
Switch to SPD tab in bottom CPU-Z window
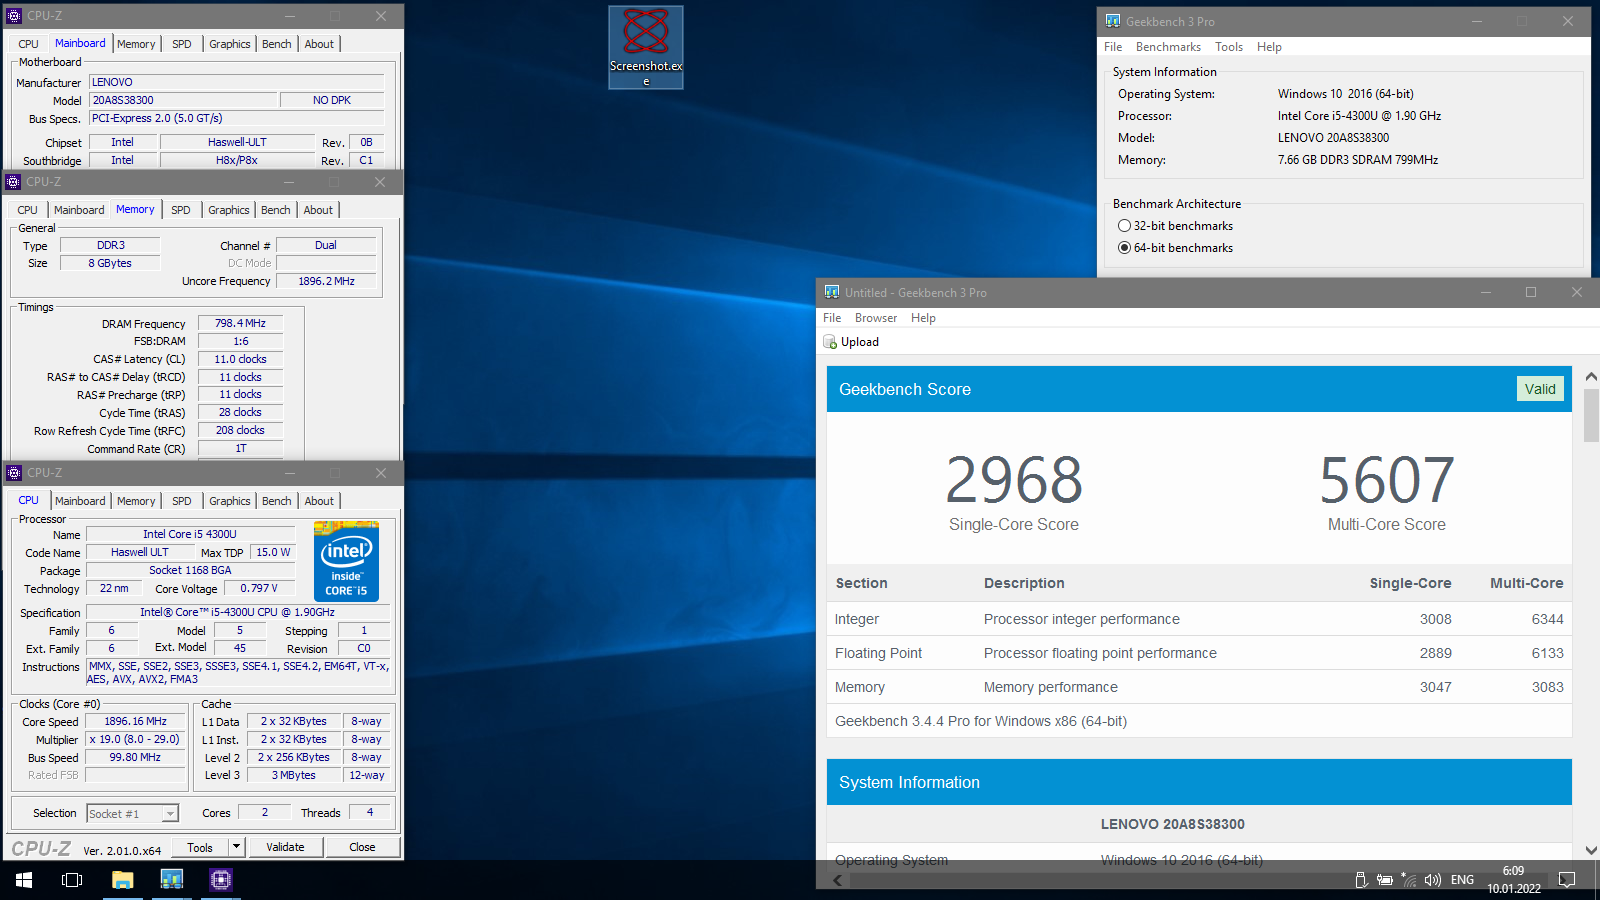tap(181, 501)
